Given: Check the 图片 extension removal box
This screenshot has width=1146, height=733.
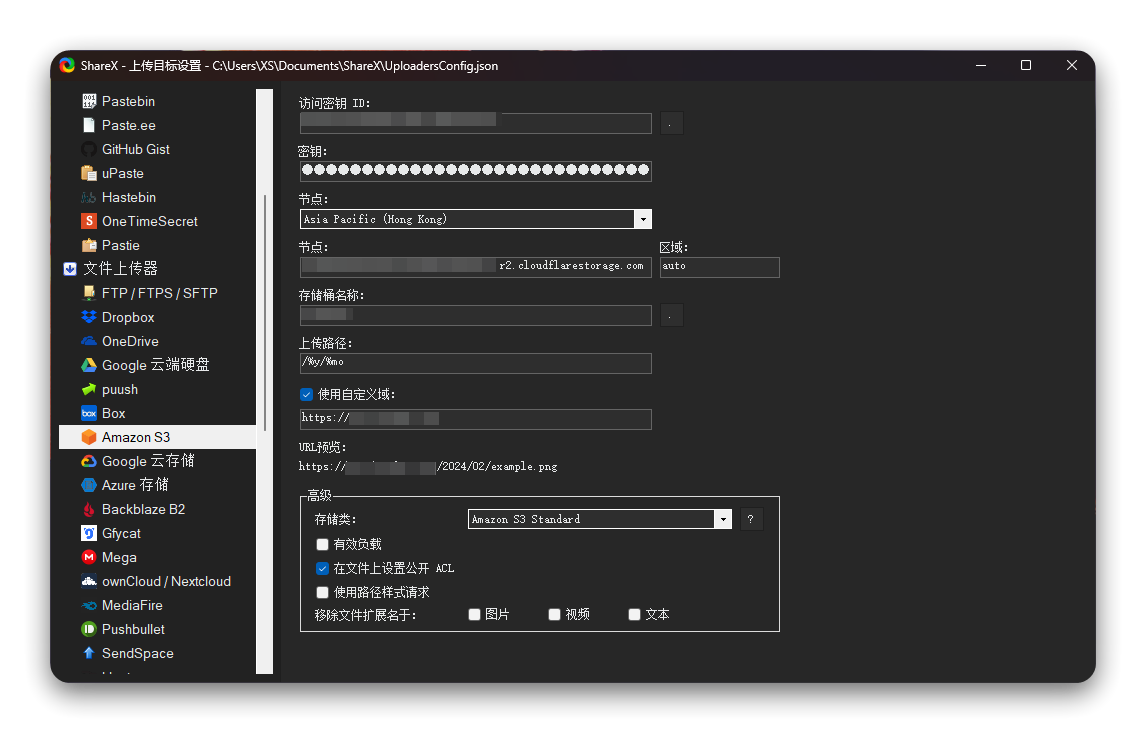Looking at the screenshot, I should [x=474, y=615].
